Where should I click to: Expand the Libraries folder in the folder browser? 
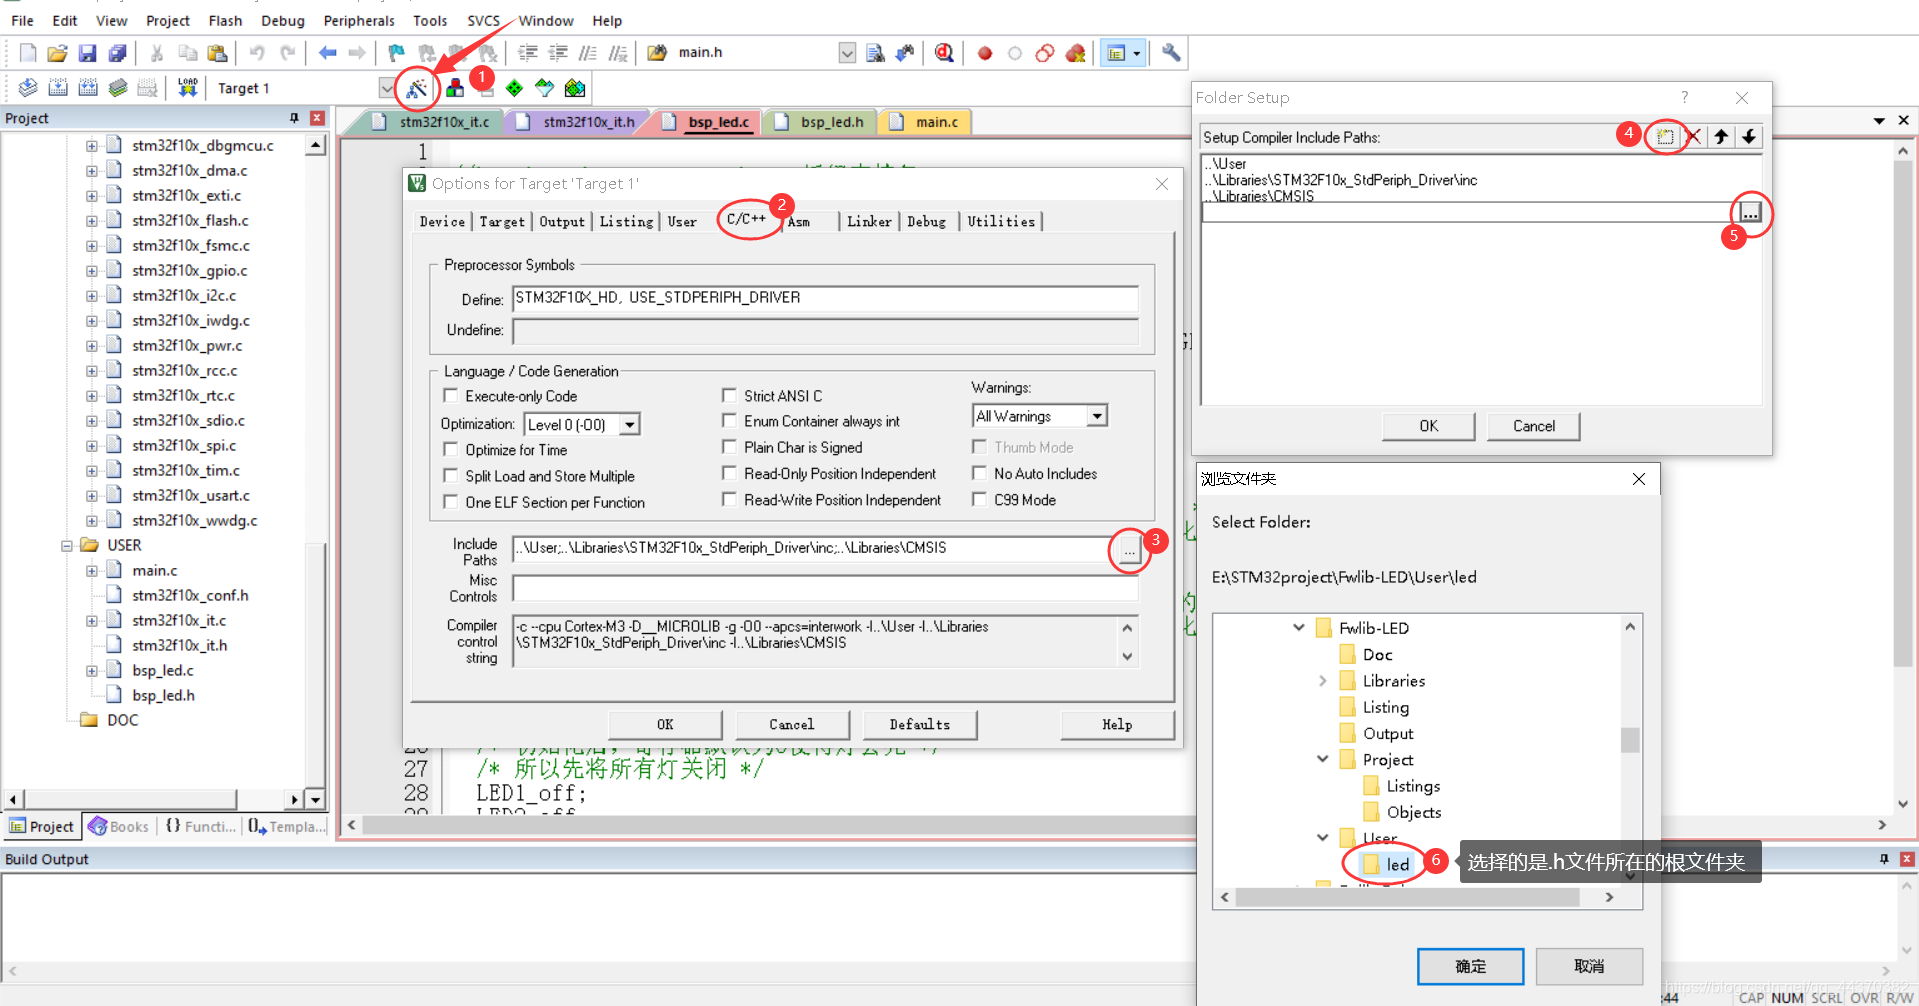coord(1322,681)
